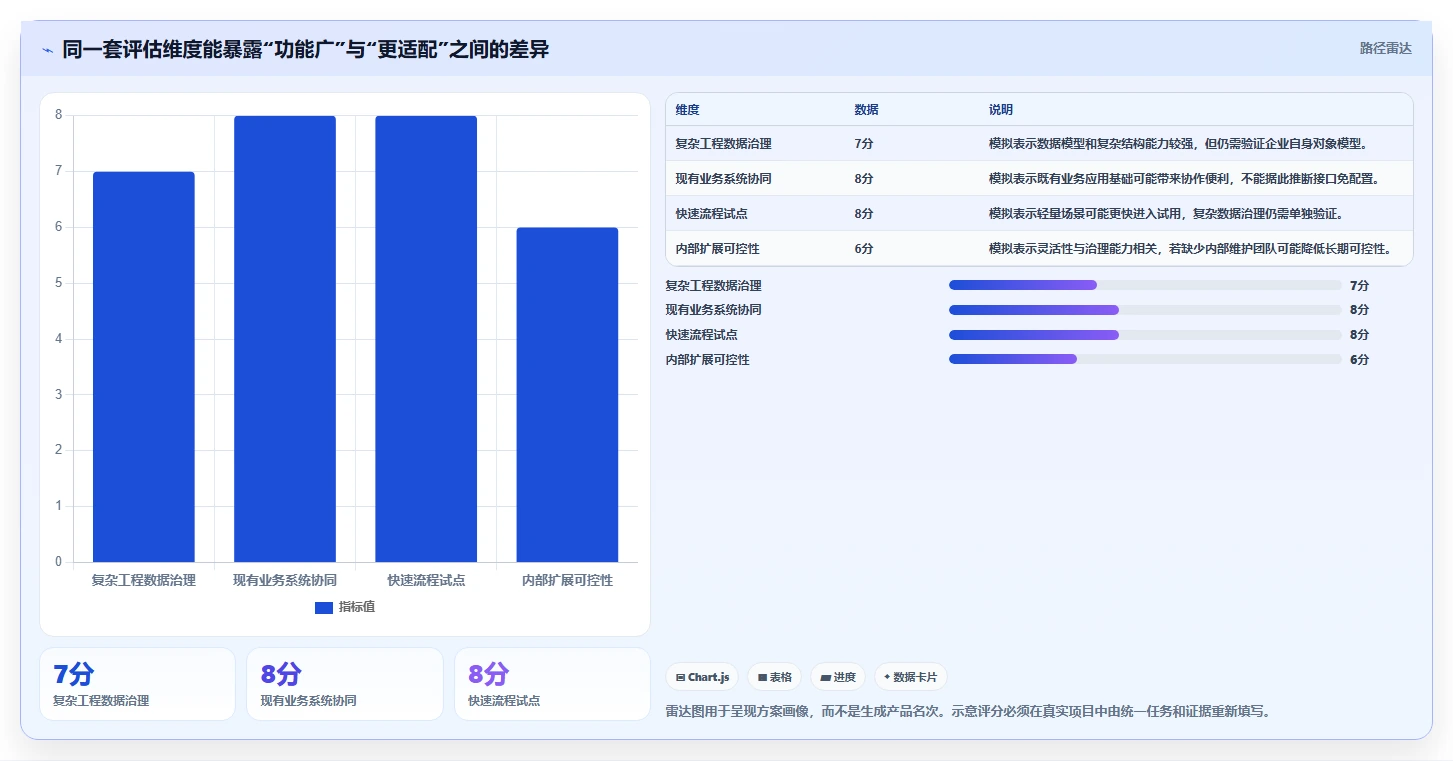Viewport: 1453px width, 761px height.
Task: Click the 维度 table column header
Action: coord(688,110)
